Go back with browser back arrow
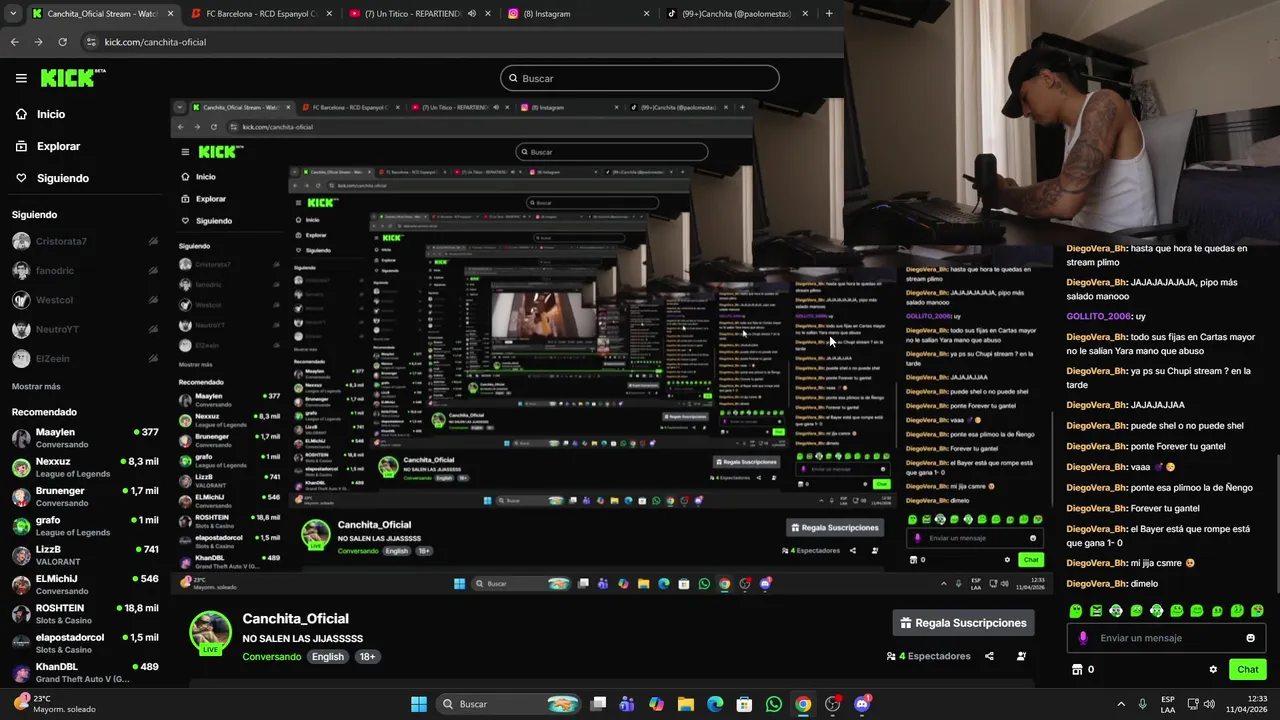The height and width of the screenshot is (720, 1280). [x=14, y=42]
